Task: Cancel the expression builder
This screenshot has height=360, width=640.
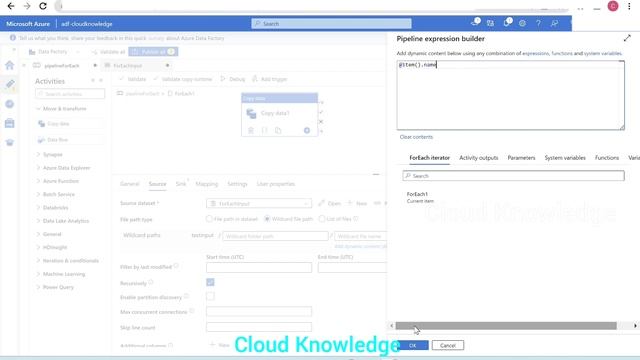Action: click(448, 345)
